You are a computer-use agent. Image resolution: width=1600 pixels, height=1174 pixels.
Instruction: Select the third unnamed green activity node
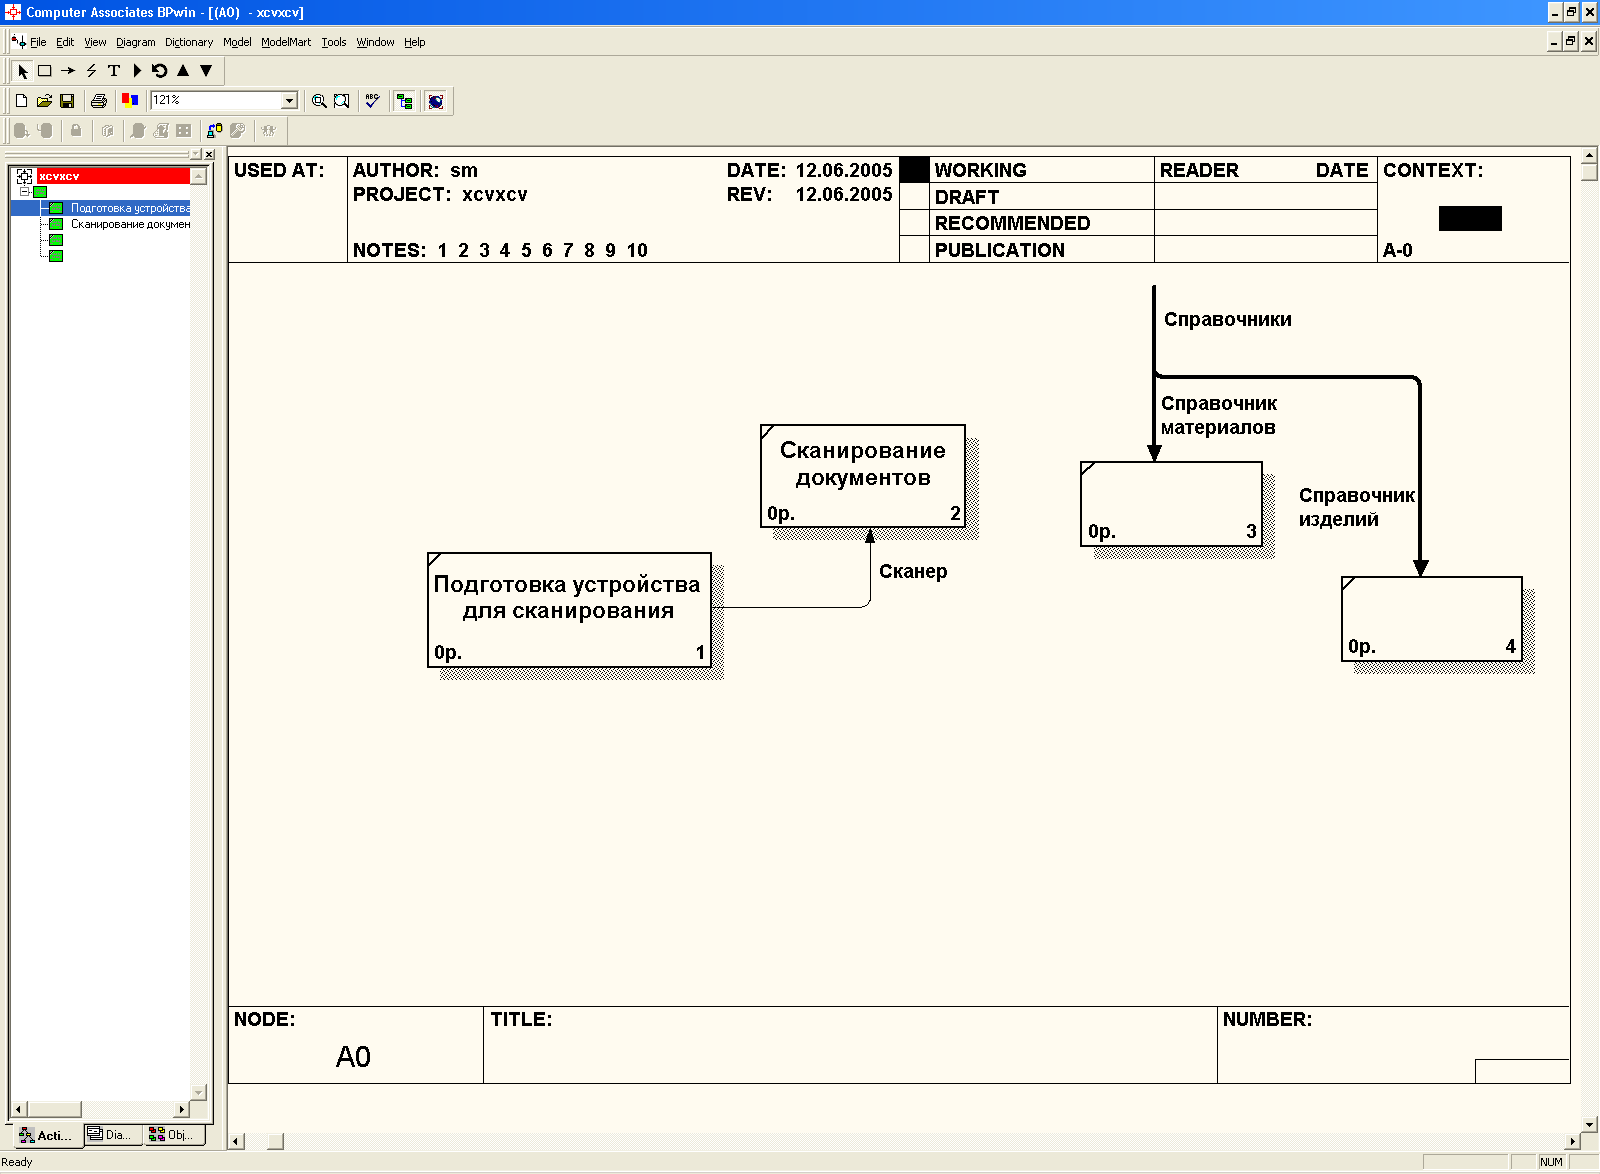(56, 240)
